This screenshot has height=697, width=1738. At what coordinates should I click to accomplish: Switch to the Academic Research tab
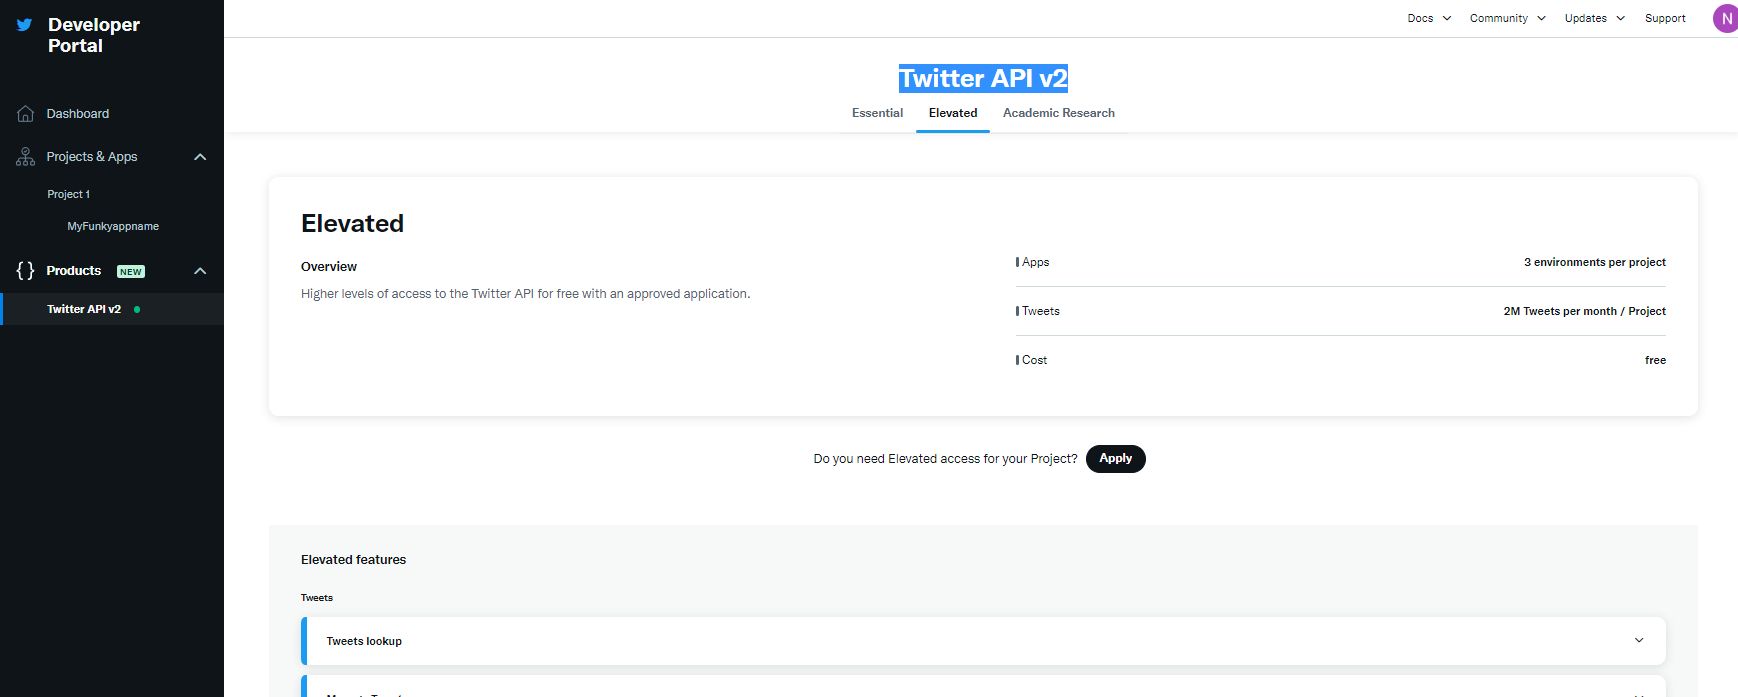click(x=1058, y=113)
